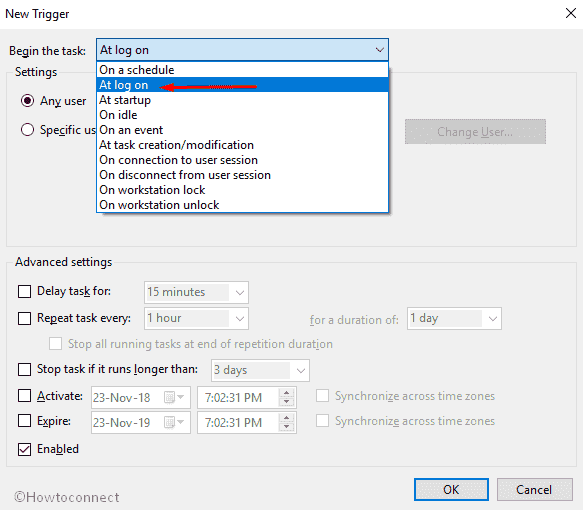Open the Begin the task dropdown
The image size is (583, 510).
(x=242, y=50)
